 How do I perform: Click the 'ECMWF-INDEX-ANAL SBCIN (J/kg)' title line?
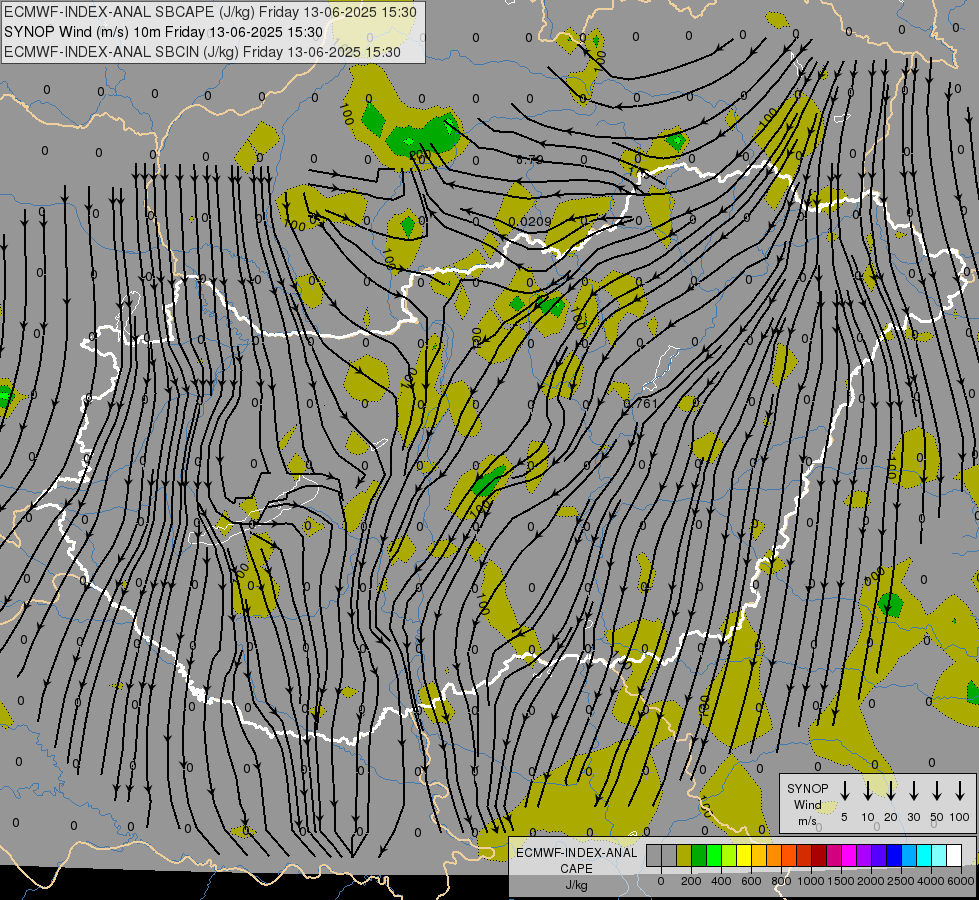click(x=202, y=52)
